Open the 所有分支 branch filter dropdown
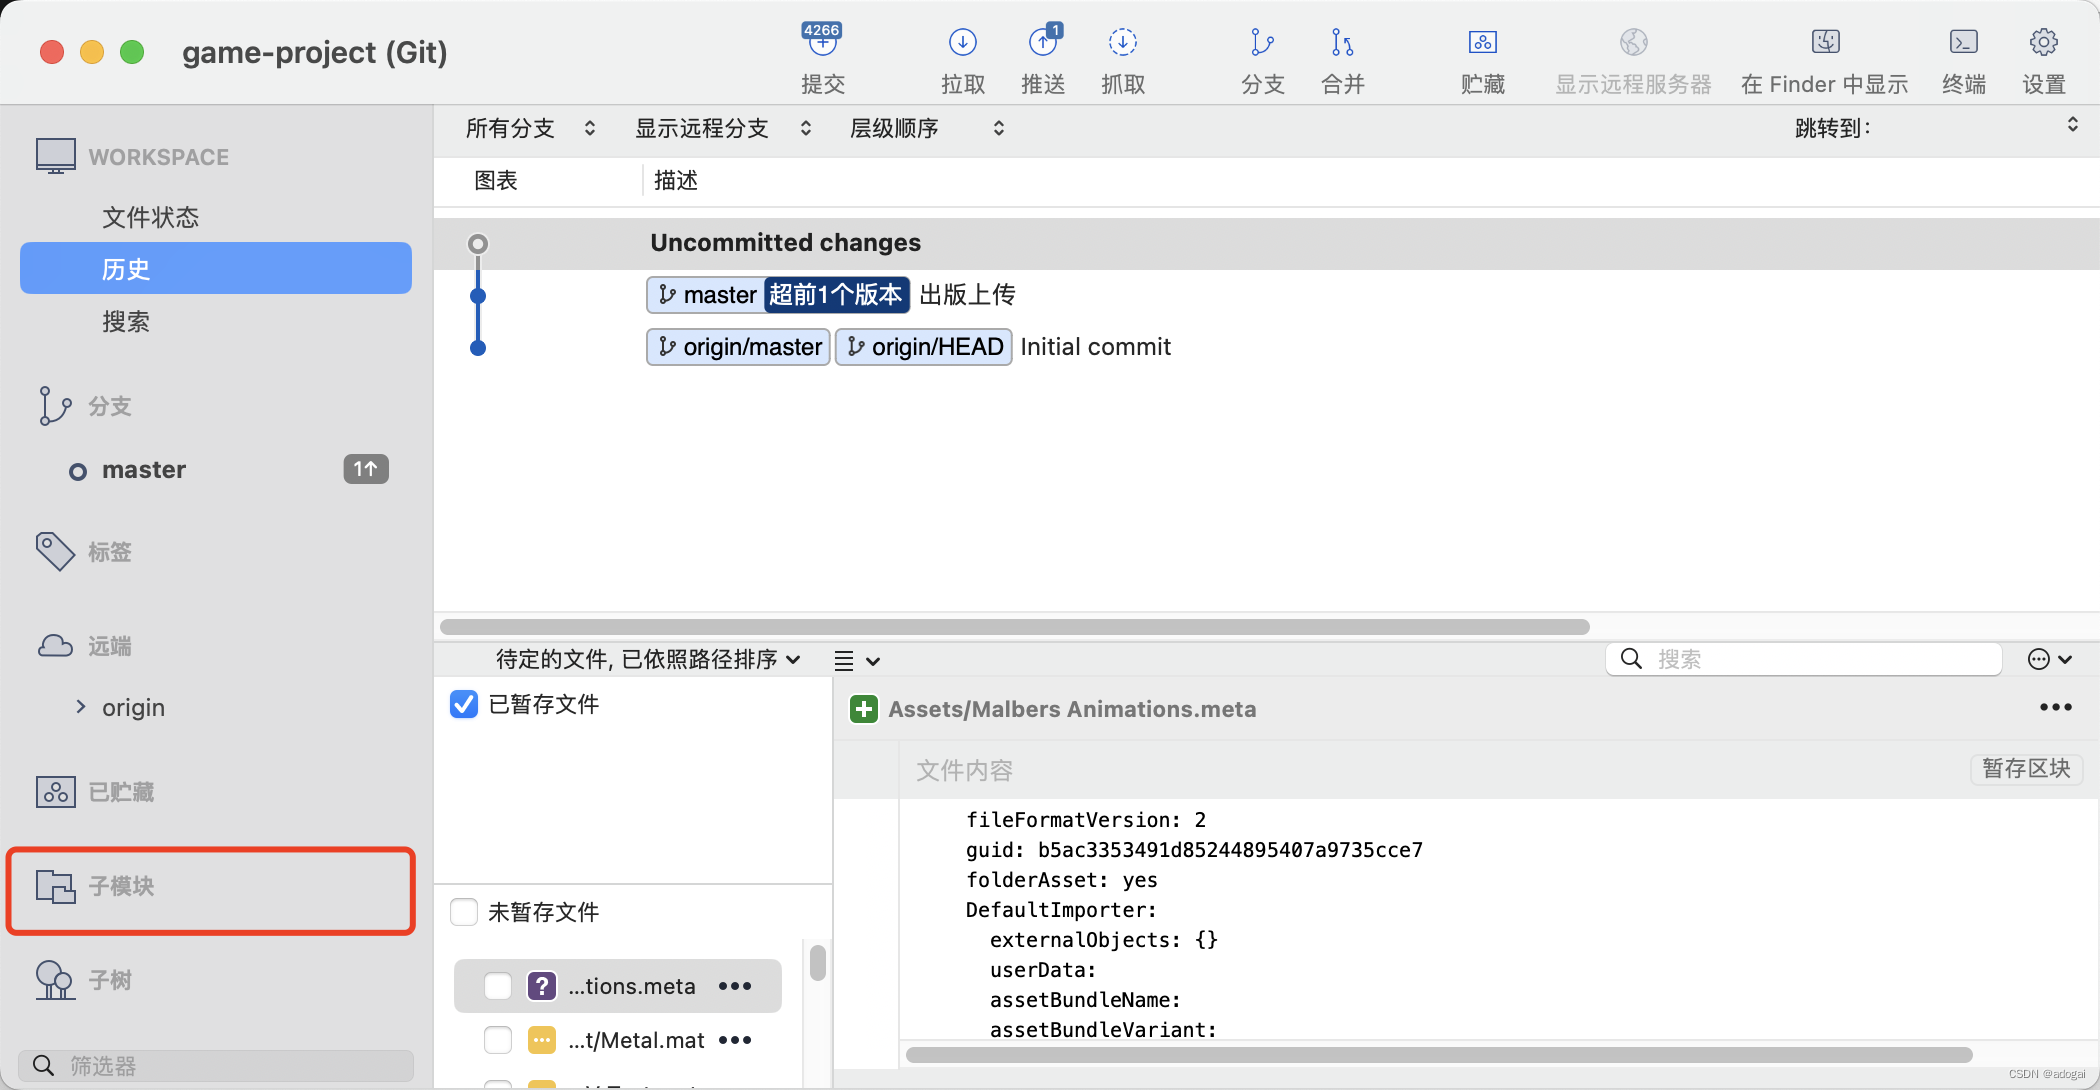 click(530, 128)
